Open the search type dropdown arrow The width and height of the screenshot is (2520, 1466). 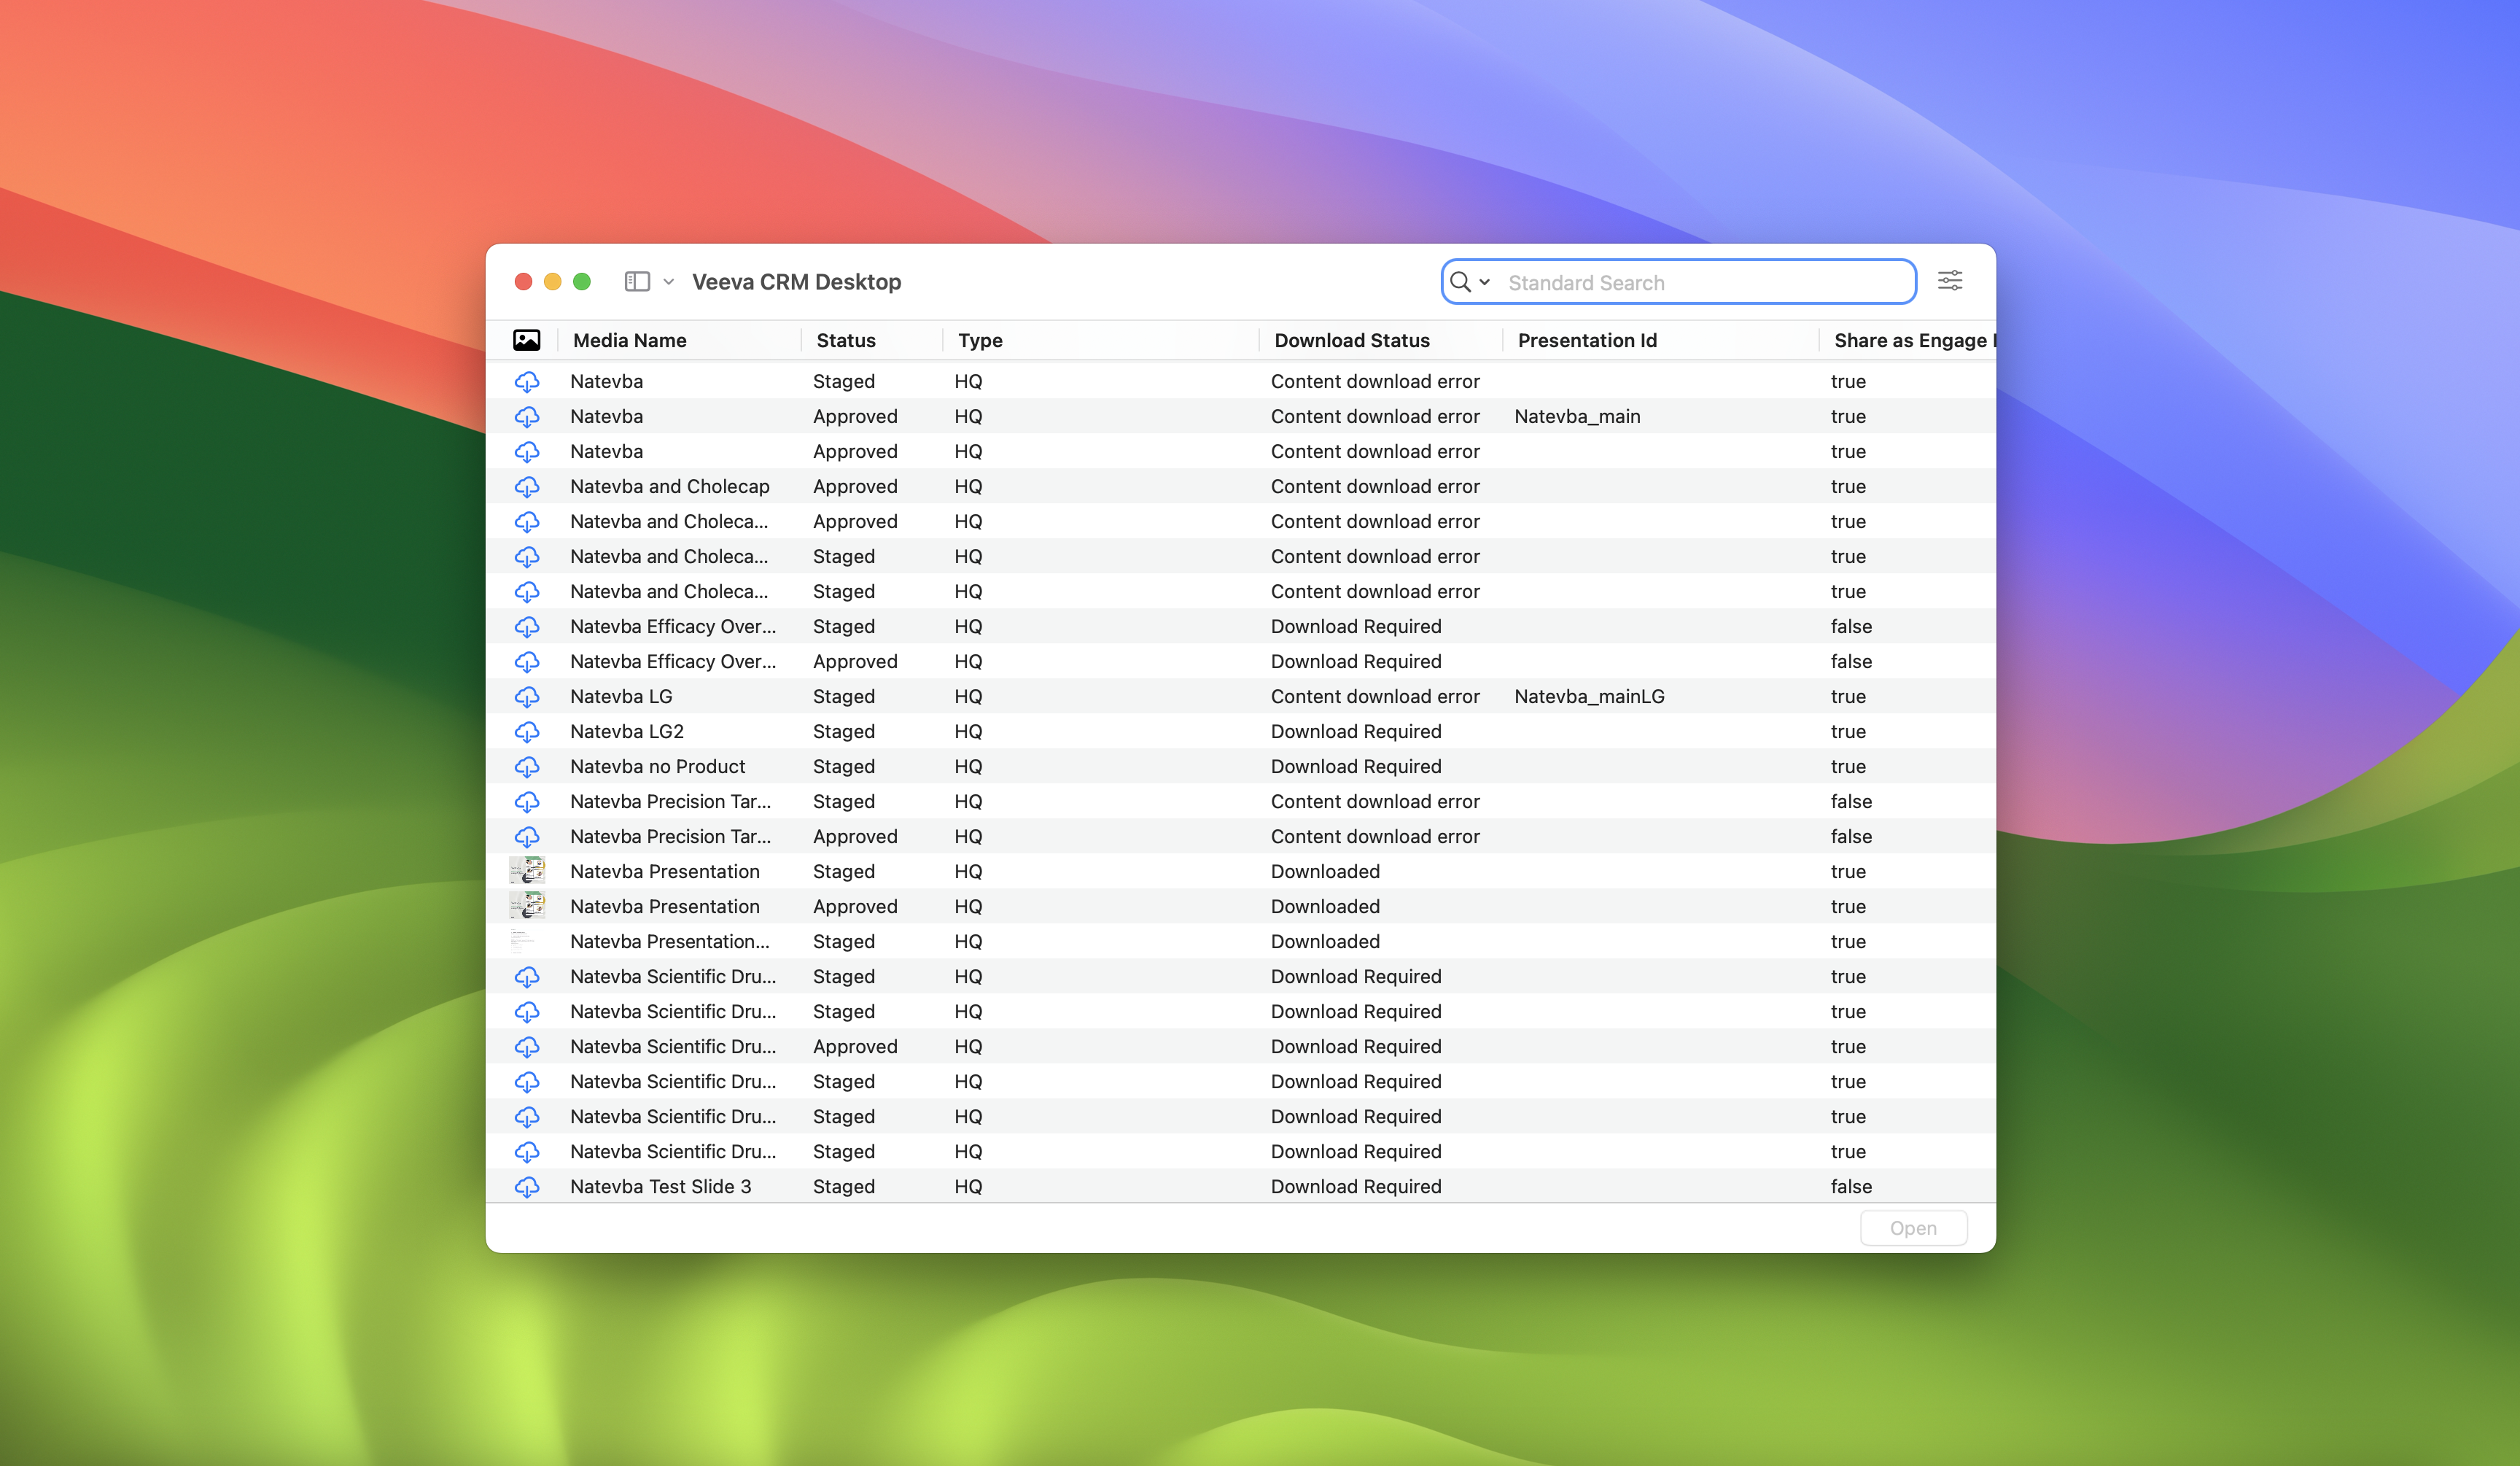[x=1485, y=282]
